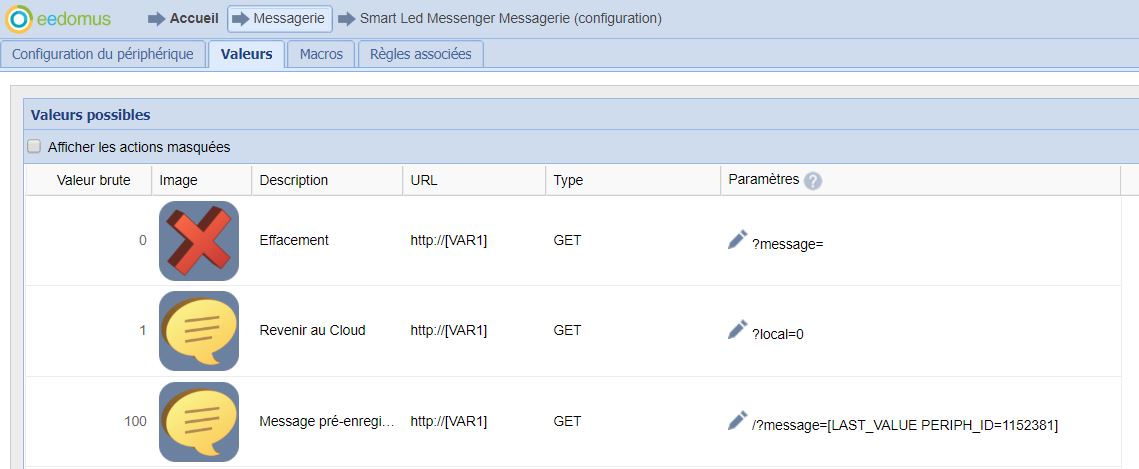Click Smart Led Messenger Messagerie breadcrumb
The image size is (1139, 469).
pyautogui.click(x=510, y=19)
